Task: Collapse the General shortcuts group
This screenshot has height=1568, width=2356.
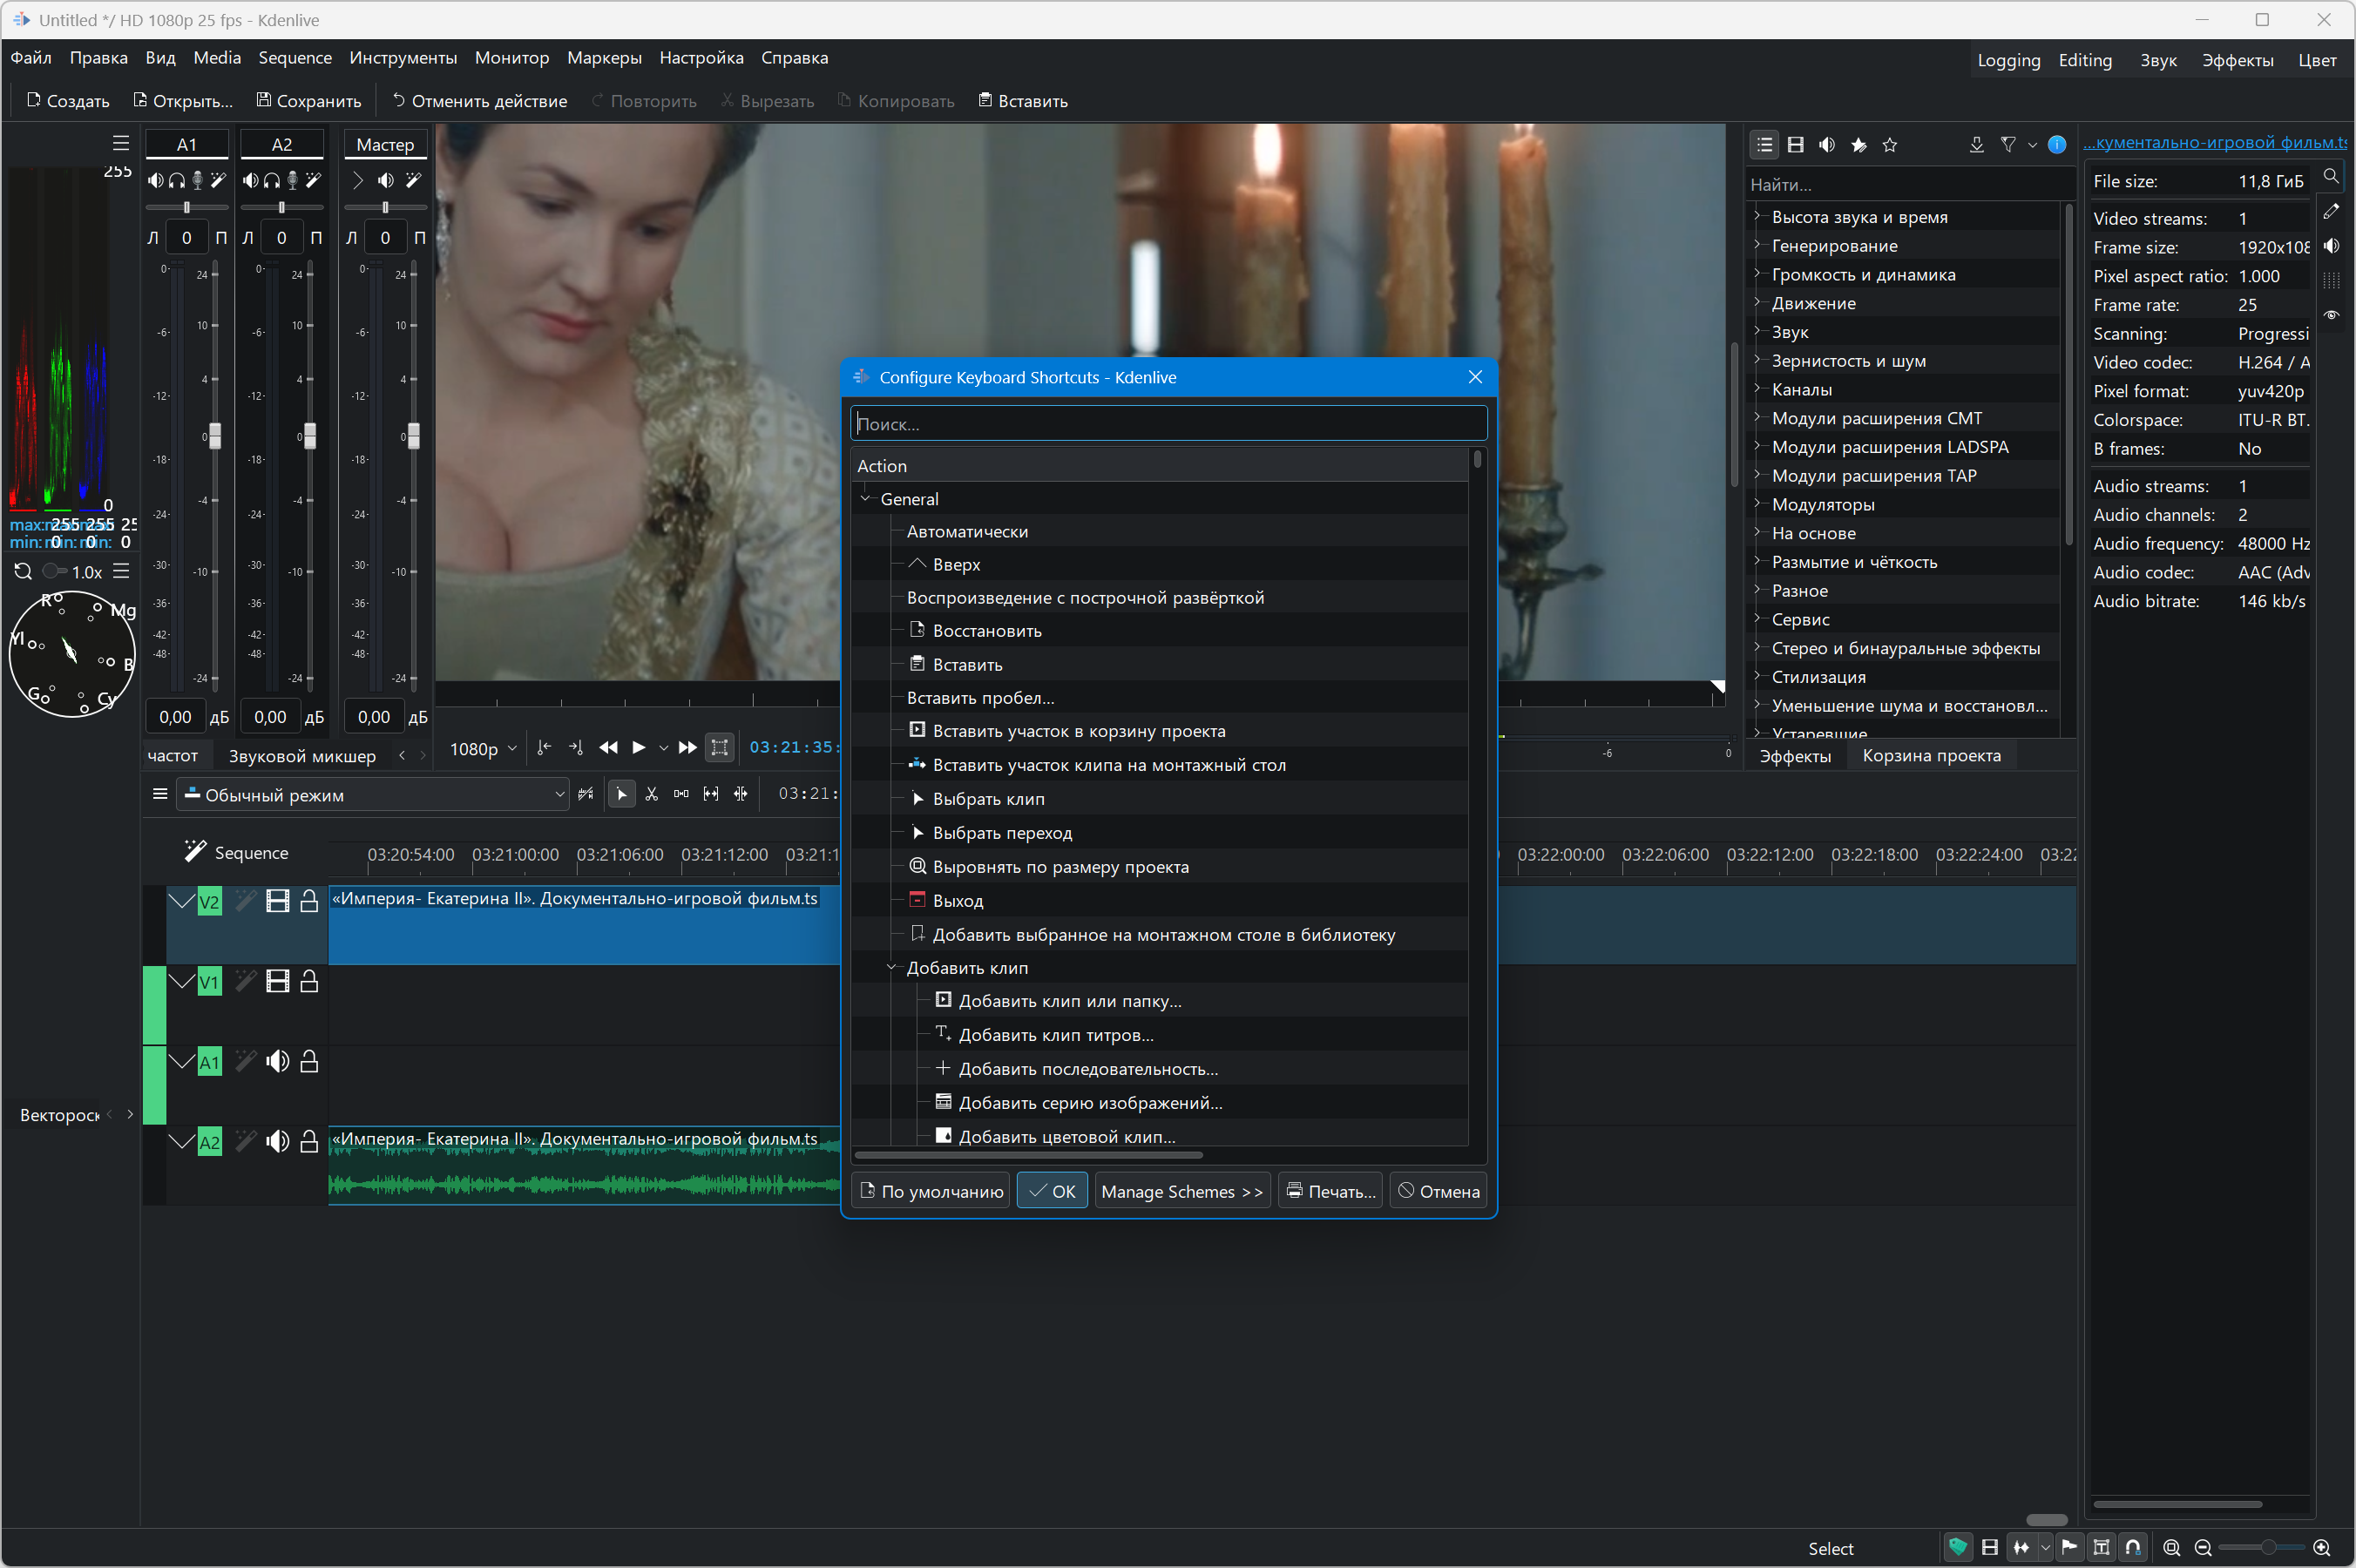Action: (x=866, y=499)
